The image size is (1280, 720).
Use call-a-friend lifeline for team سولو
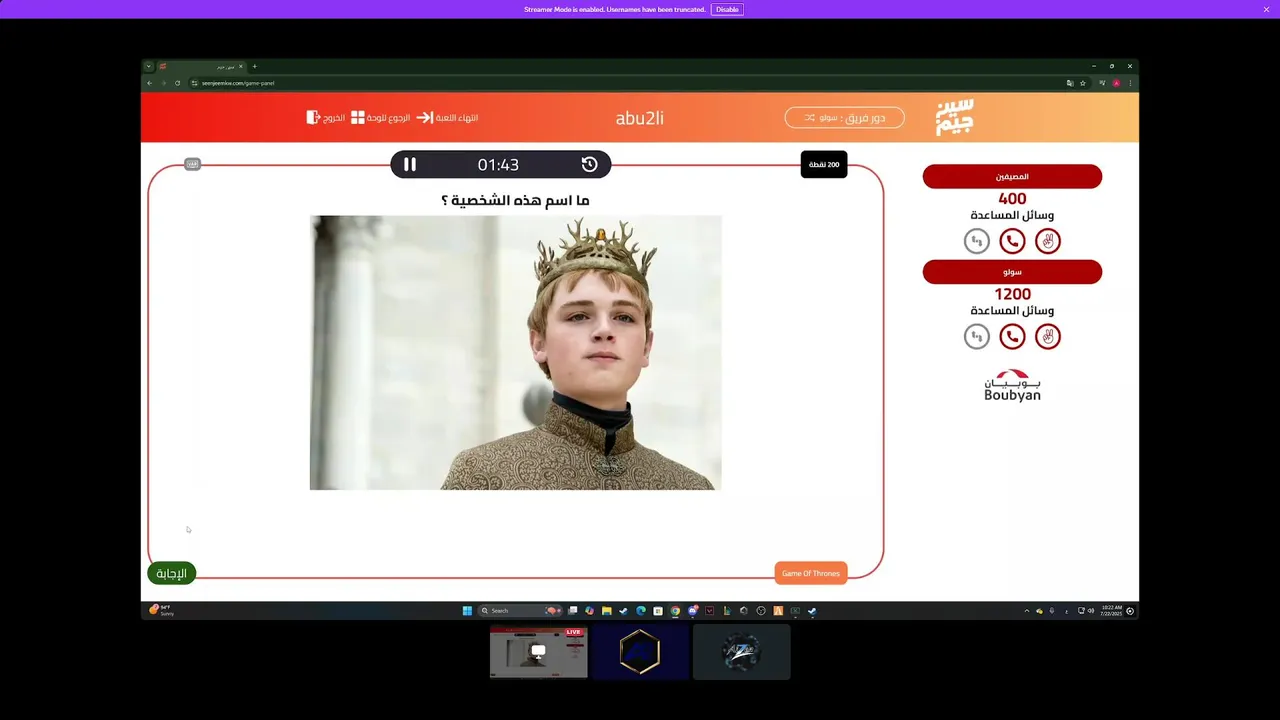click(1012, 337)
